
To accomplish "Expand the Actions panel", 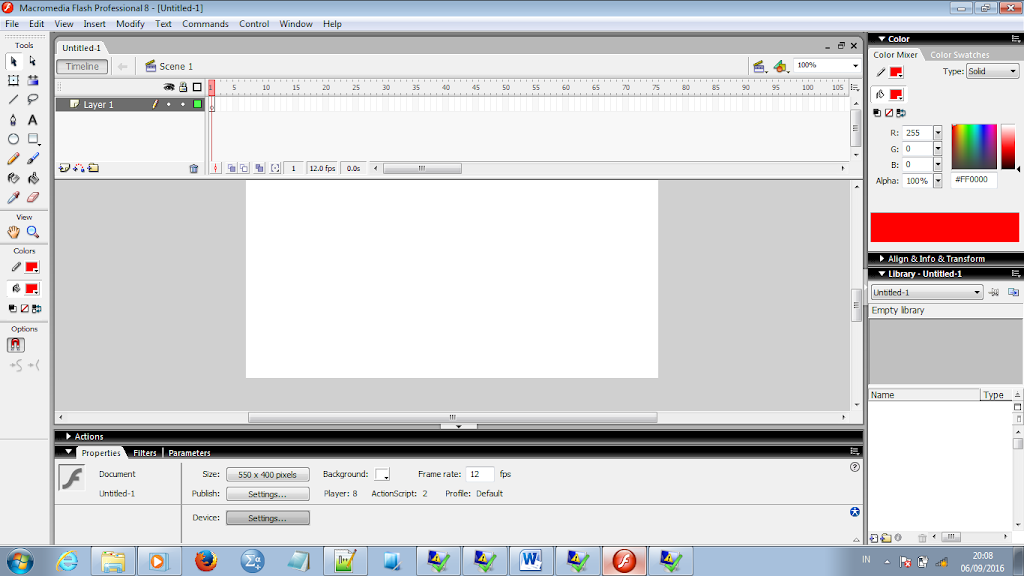I will [x=68, y=436].
